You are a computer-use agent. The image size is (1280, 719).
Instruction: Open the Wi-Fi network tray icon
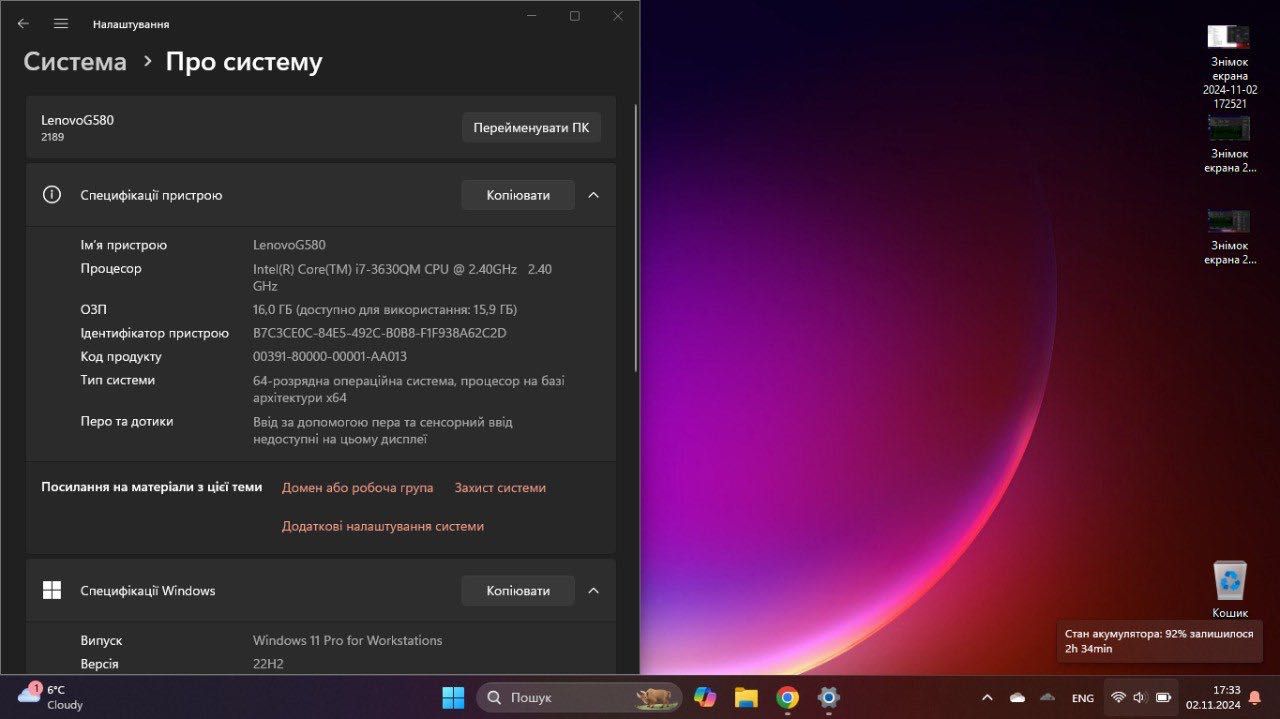pyautogui.click(x=1118, y=697)
